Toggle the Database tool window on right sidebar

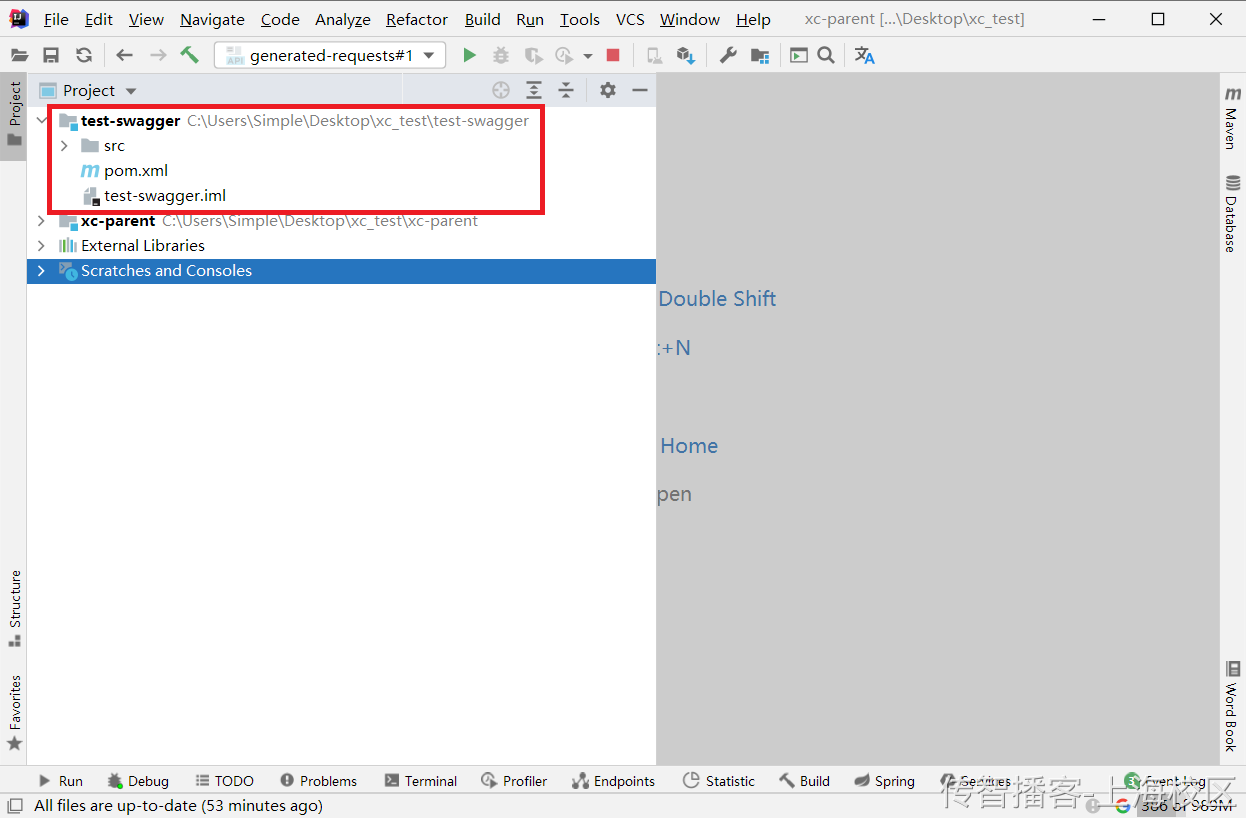click(1232, 213)
